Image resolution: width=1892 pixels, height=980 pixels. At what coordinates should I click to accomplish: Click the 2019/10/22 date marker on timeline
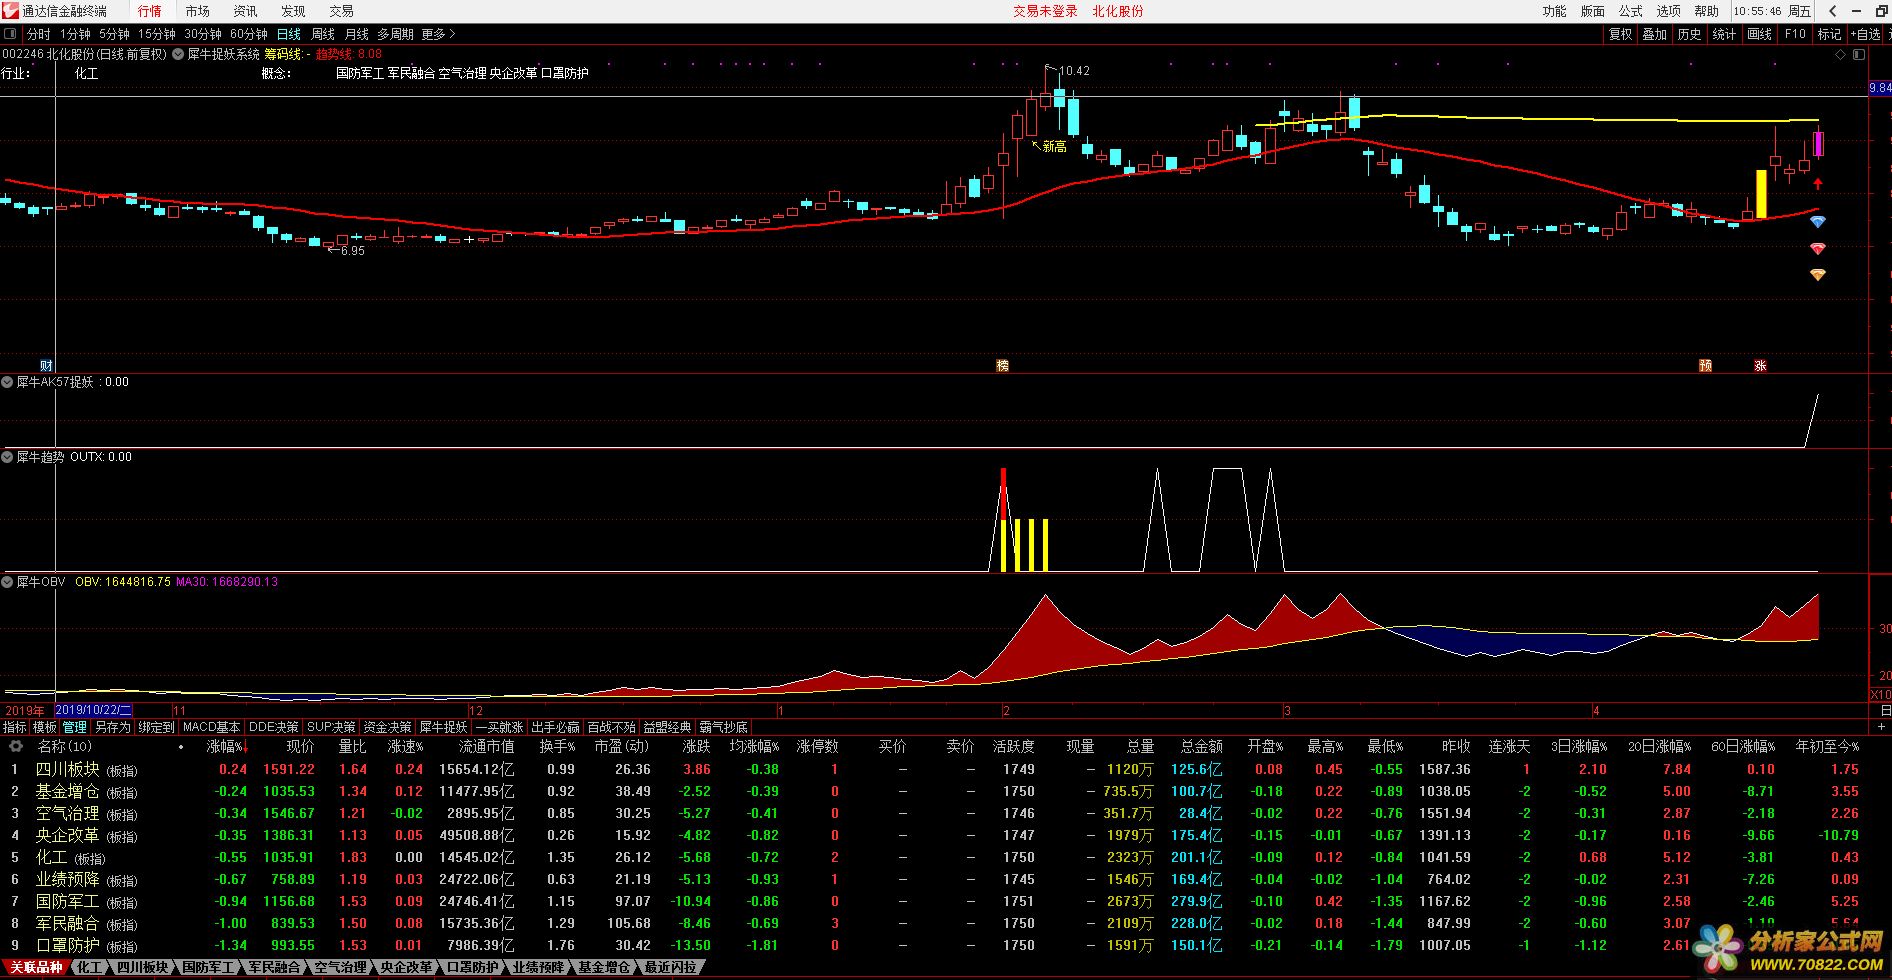(94, 710)
